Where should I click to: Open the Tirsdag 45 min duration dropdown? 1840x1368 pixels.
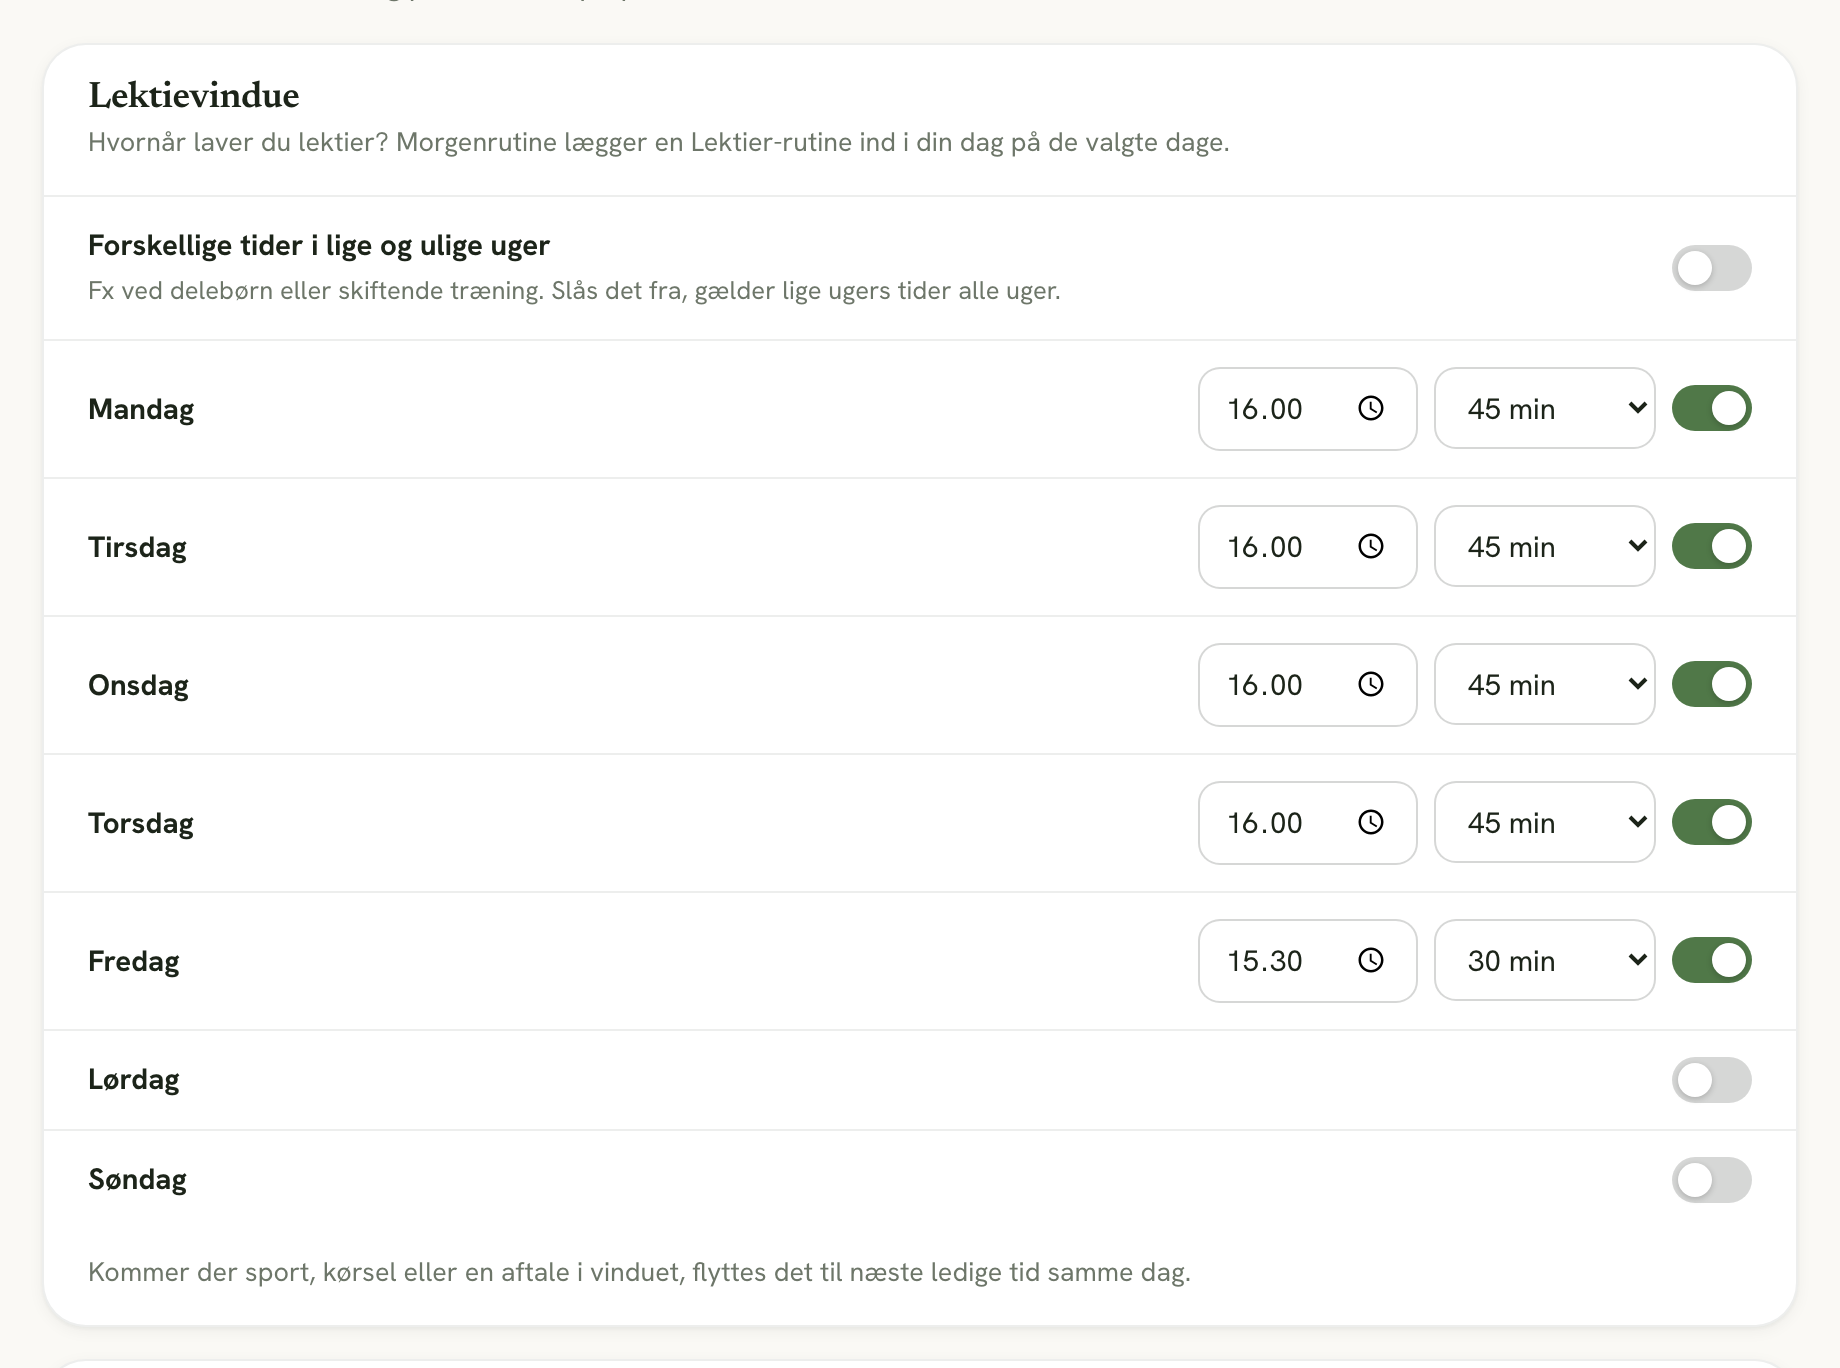(1545, 546)
